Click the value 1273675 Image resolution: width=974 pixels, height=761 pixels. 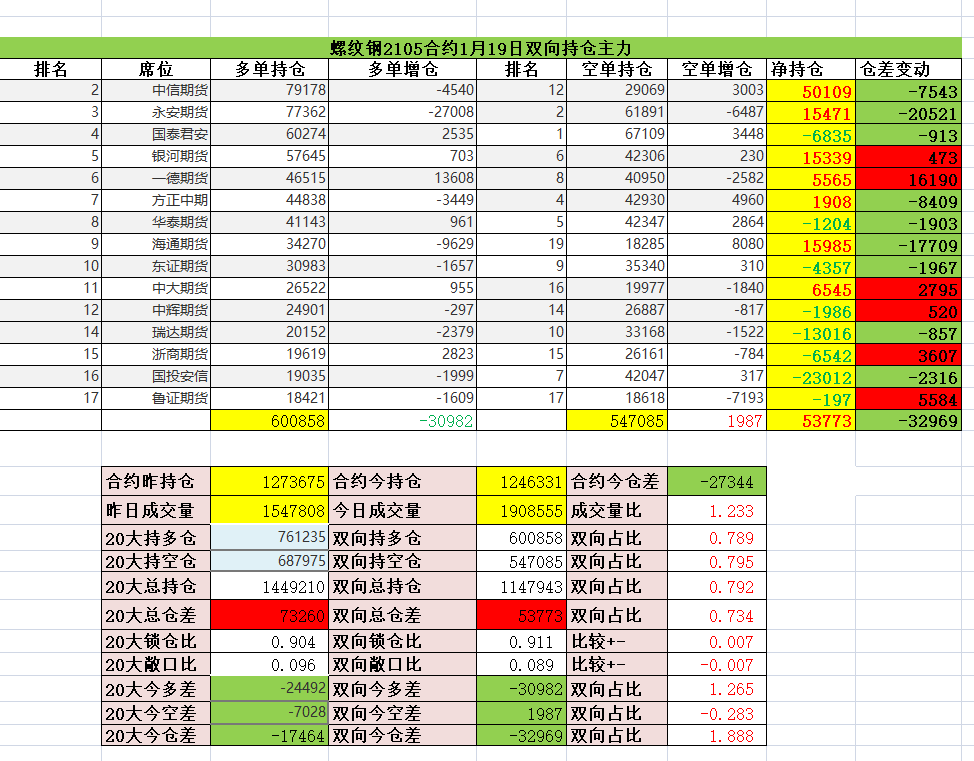pyautogui.click(x=270, y=481)
